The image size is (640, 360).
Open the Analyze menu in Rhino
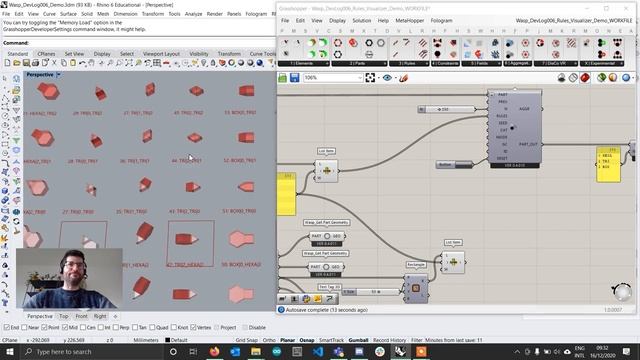[193, 14]
